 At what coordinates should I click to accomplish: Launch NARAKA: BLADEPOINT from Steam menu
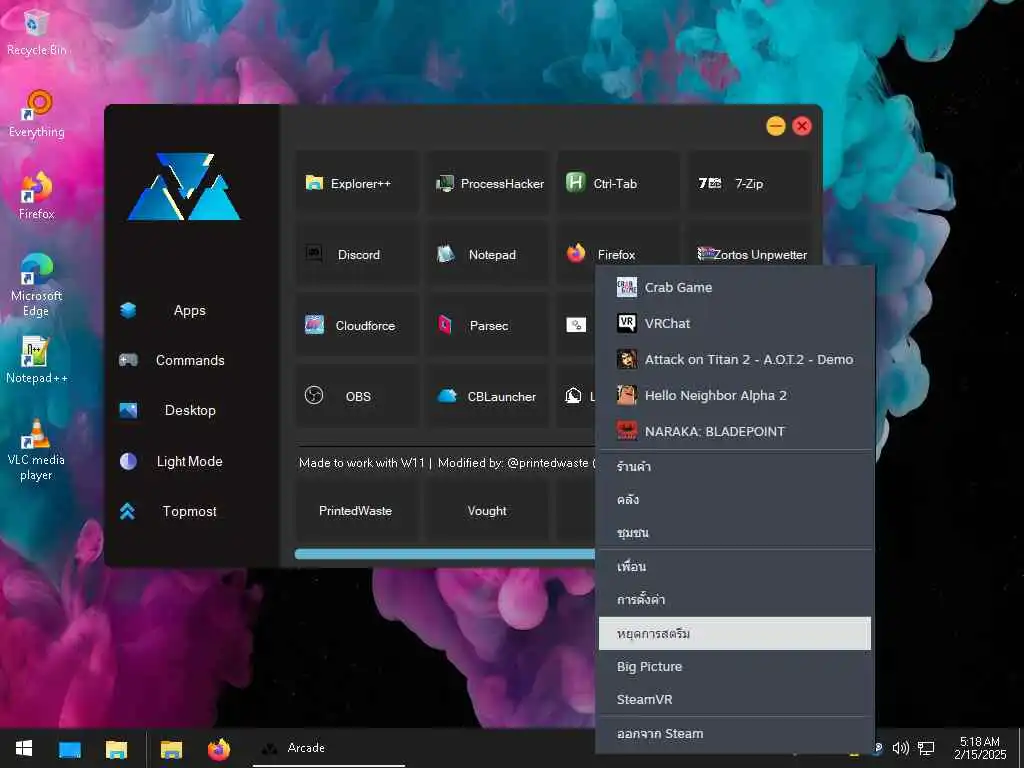(735, 431)
